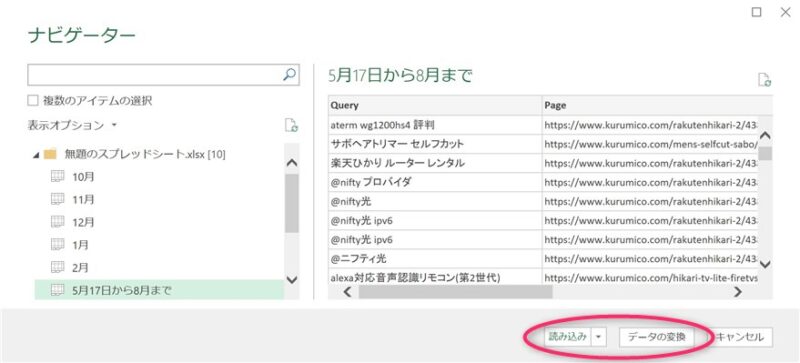Click the preview horizontal scroll right arrow
Viewport: 800px width, 363px height.
(x=738, y=292)
